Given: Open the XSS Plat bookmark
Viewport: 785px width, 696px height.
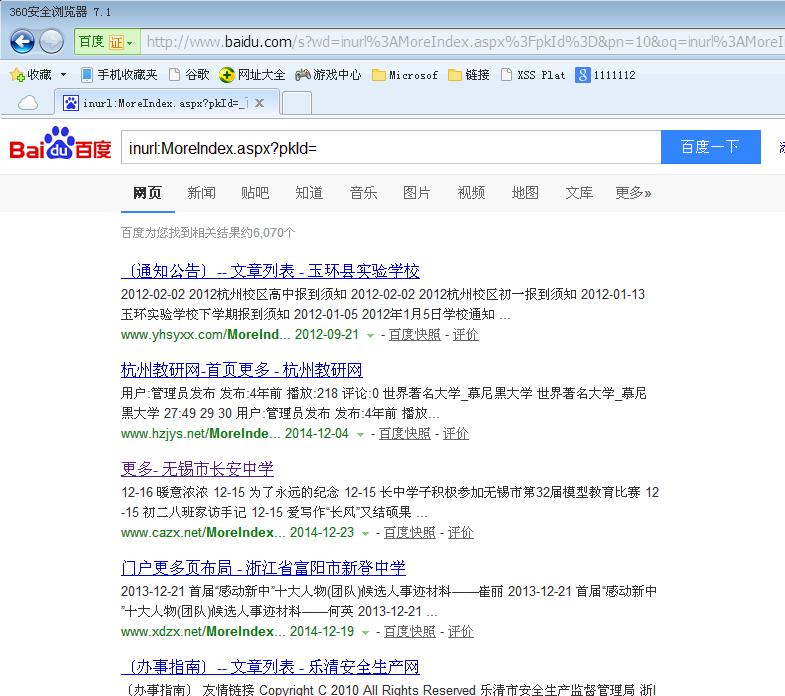Looking at the screenshot, I should (533, 75).
